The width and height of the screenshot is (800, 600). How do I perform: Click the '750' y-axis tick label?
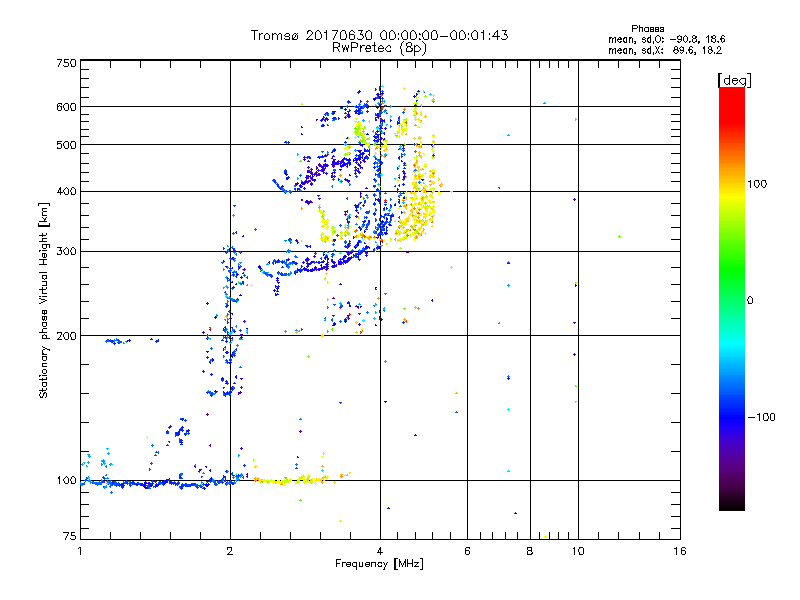point(66,63)
